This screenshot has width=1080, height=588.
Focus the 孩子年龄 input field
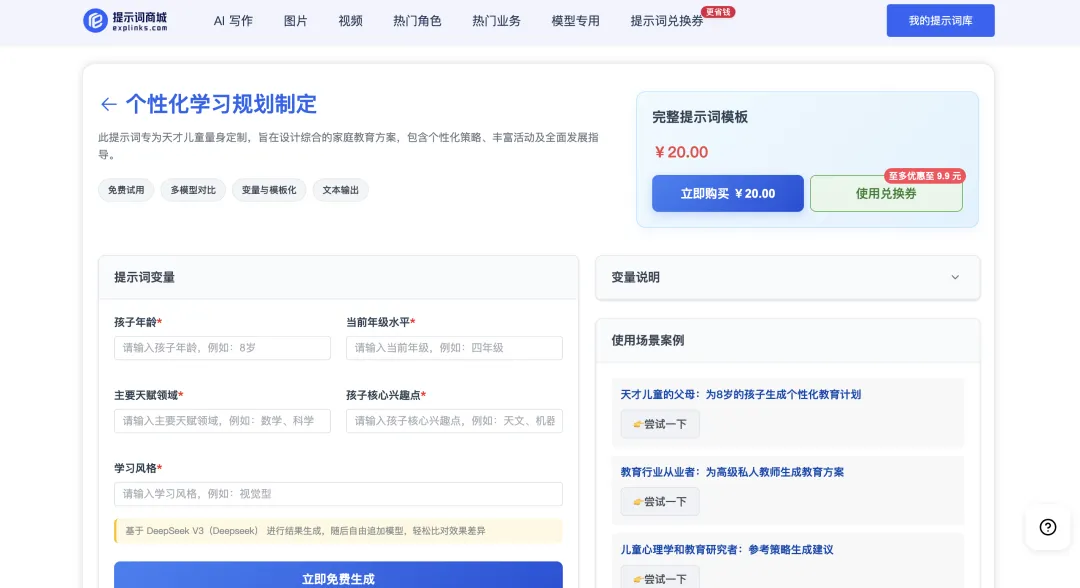(222, 348)
